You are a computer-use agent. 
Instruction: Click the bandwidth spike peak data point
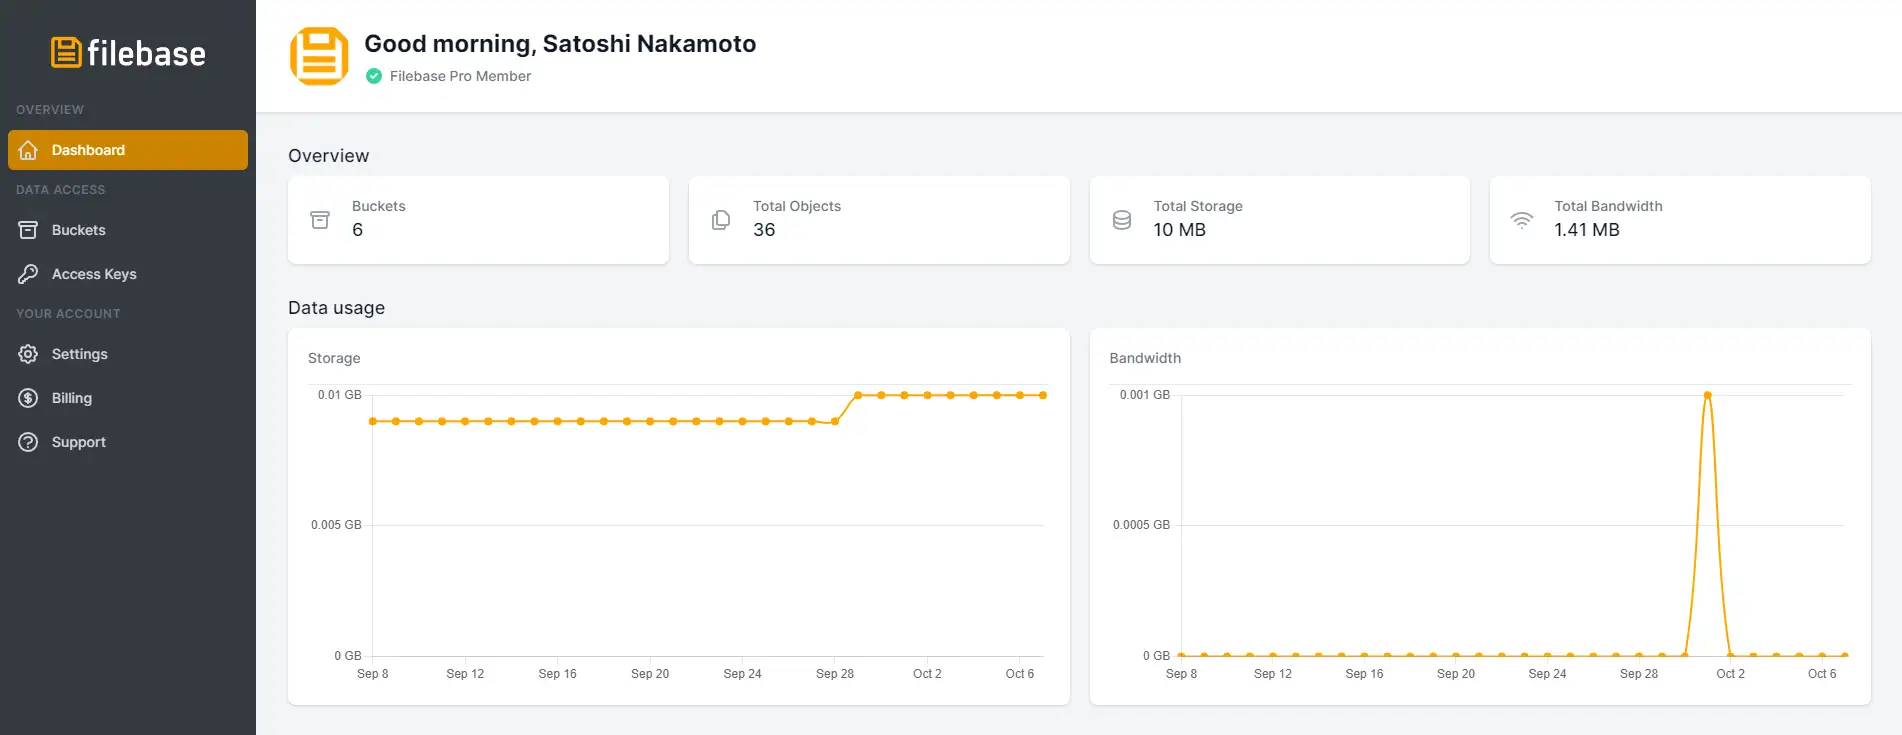pos(1707,395)
